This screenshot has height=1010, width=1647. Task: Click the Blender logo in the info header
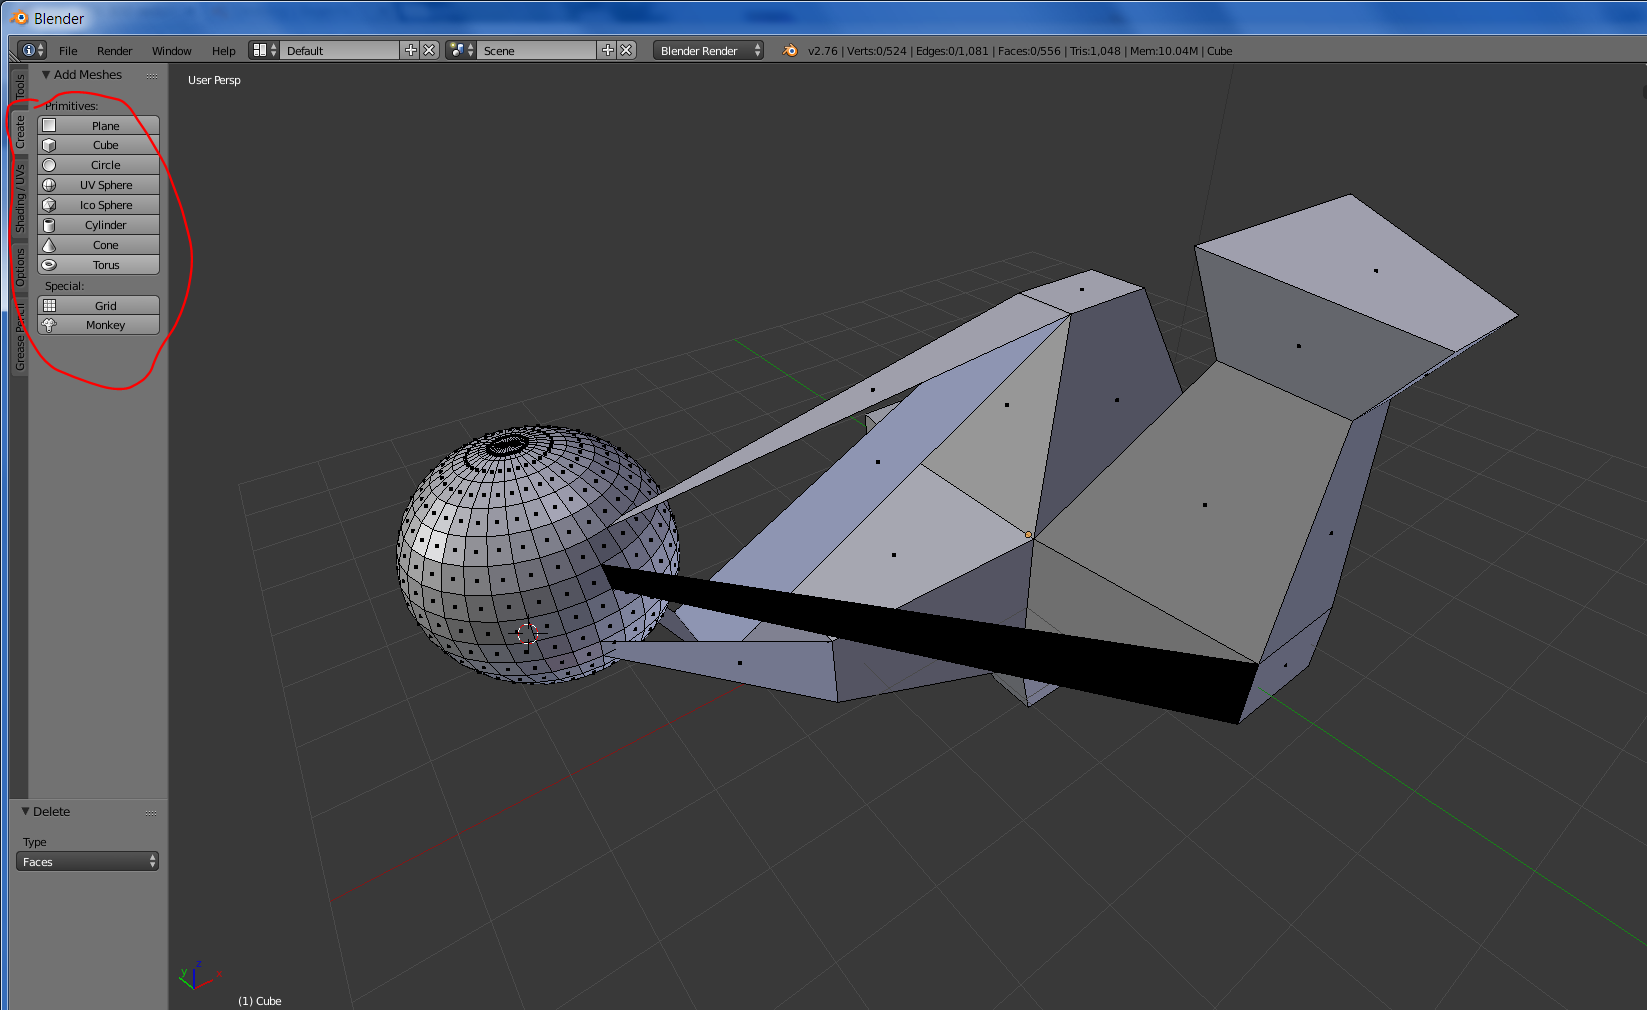[x=790, y=50]
